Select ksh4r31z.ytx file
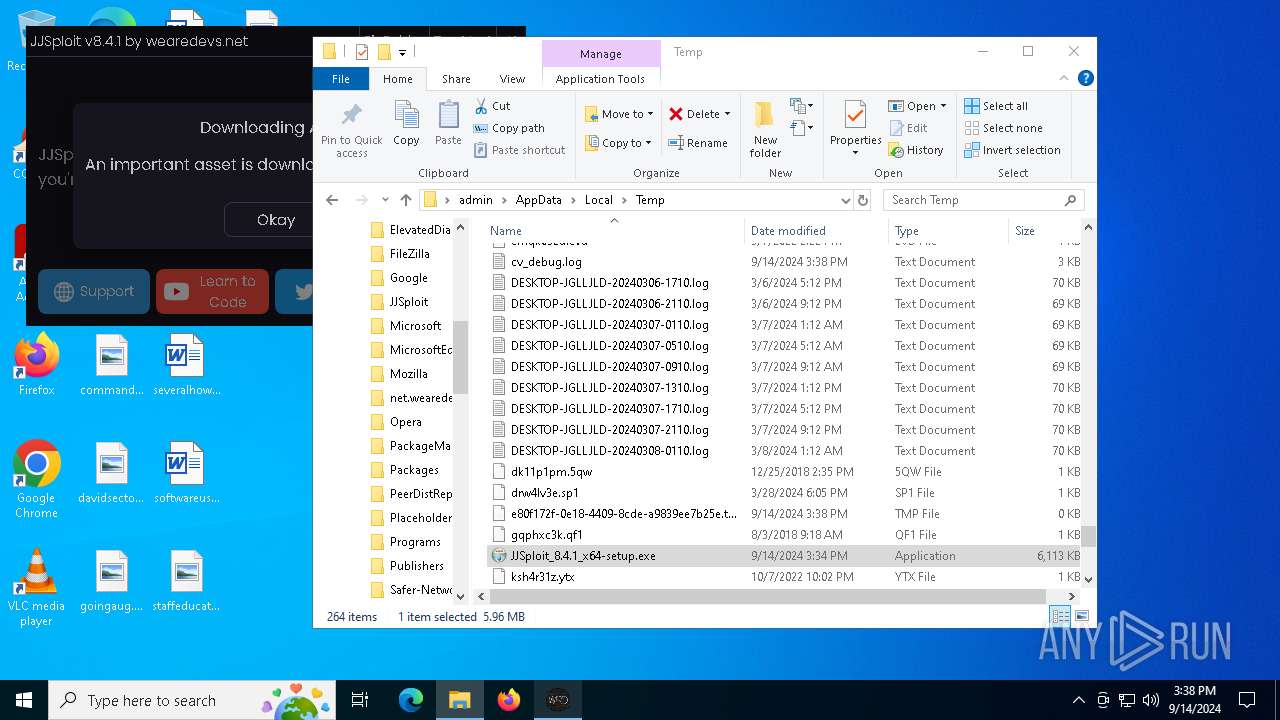The height and width of the screenshot is (720, 1280). click(542, 577)
